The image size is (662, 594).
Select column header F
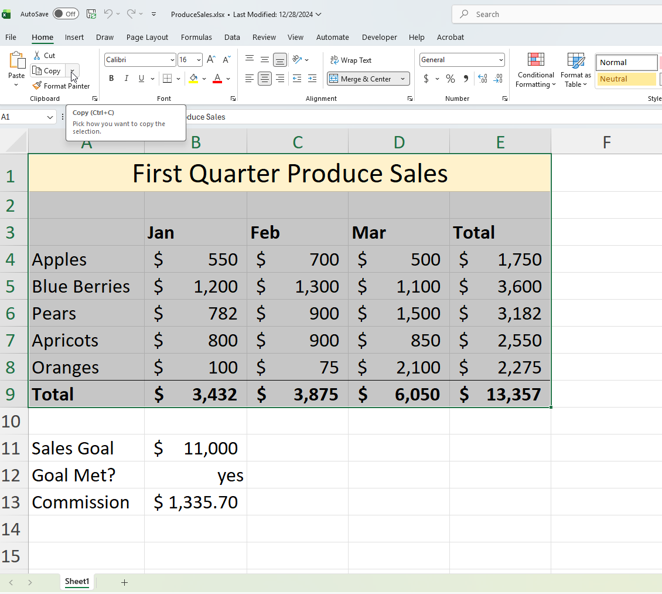pyautogui.click(x=606, y=142)
